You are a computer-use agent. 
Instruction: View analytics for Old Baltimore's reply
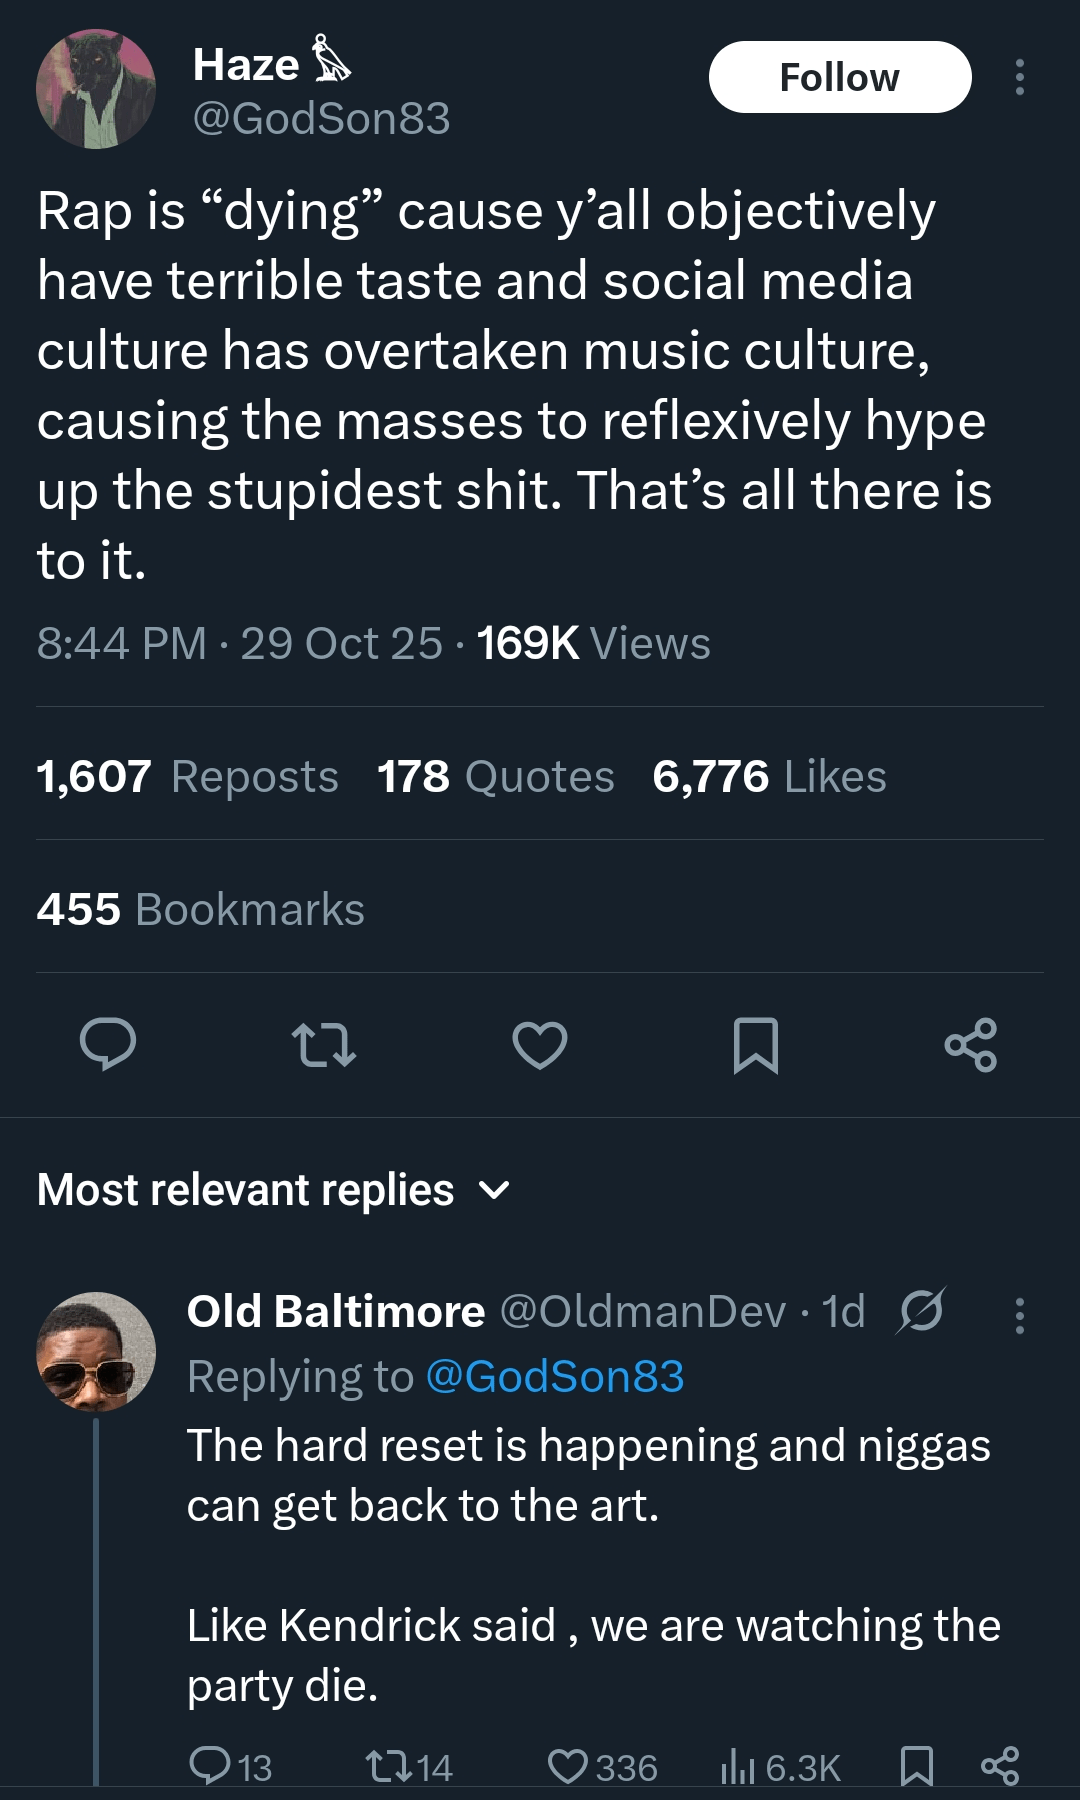click(x=738, y=1767)
